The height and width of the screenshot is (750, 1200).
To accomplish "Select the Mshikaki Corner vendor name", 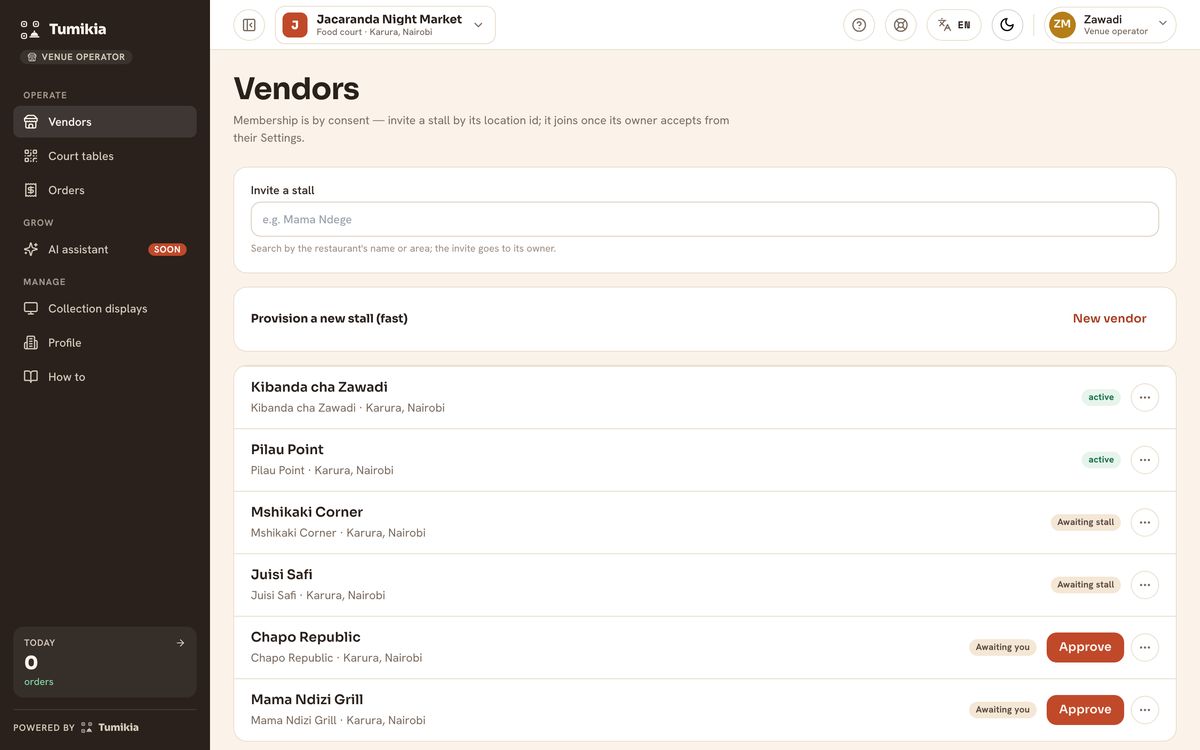I will 307,512.
